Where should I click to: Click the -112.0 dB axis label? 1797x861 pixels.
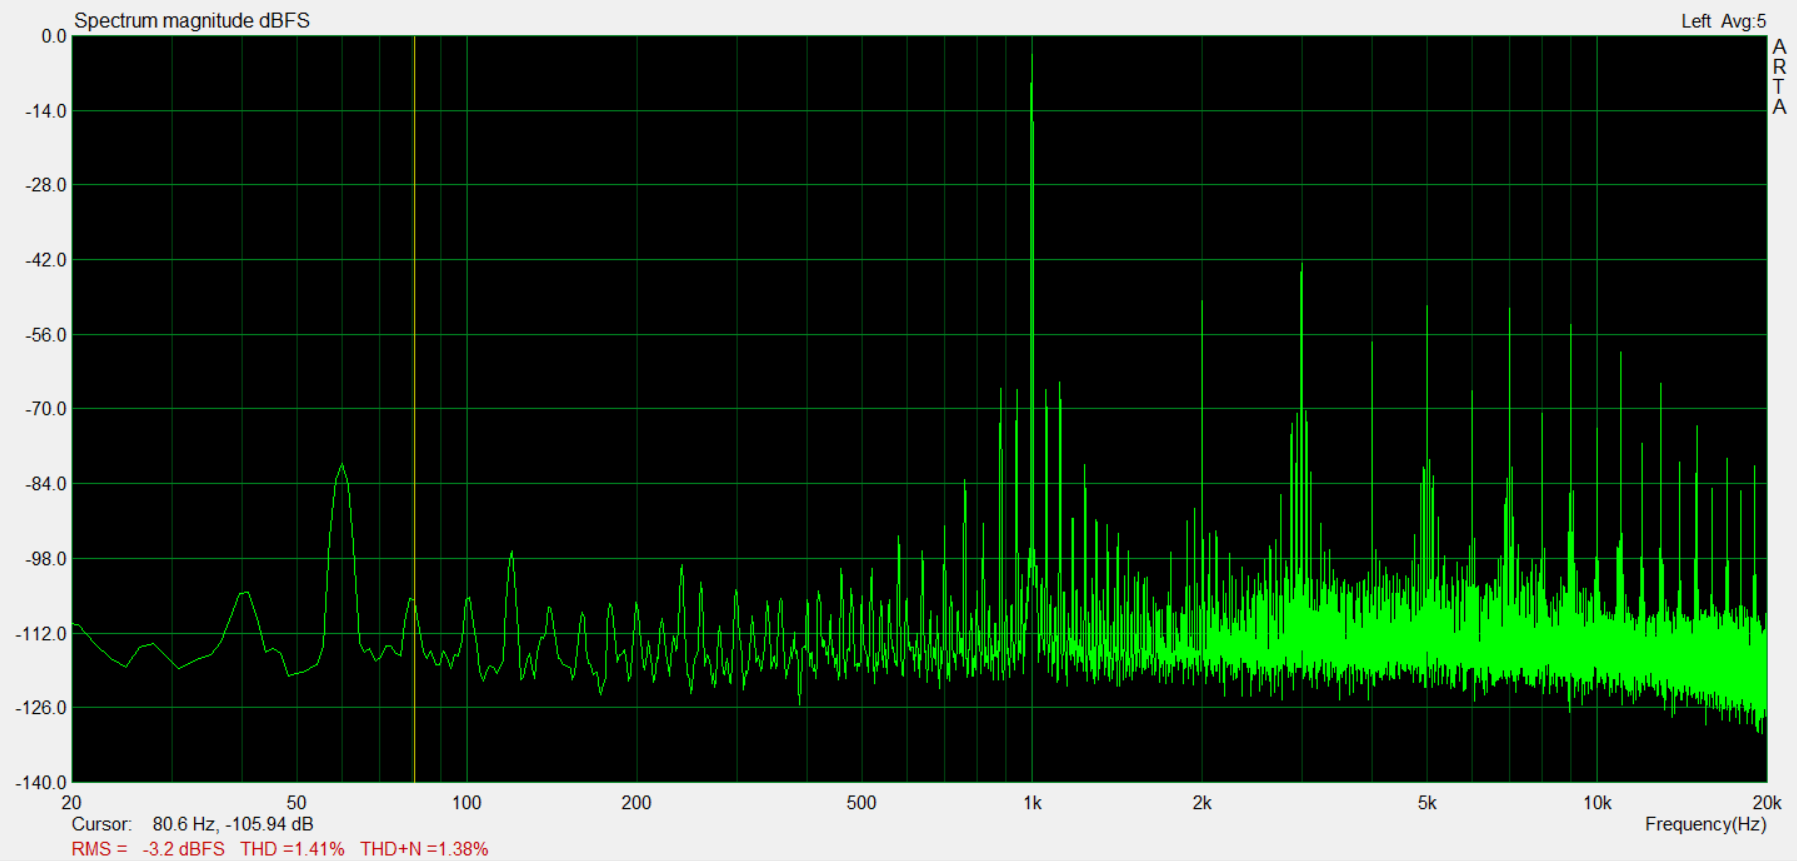[x=42, y=634]
